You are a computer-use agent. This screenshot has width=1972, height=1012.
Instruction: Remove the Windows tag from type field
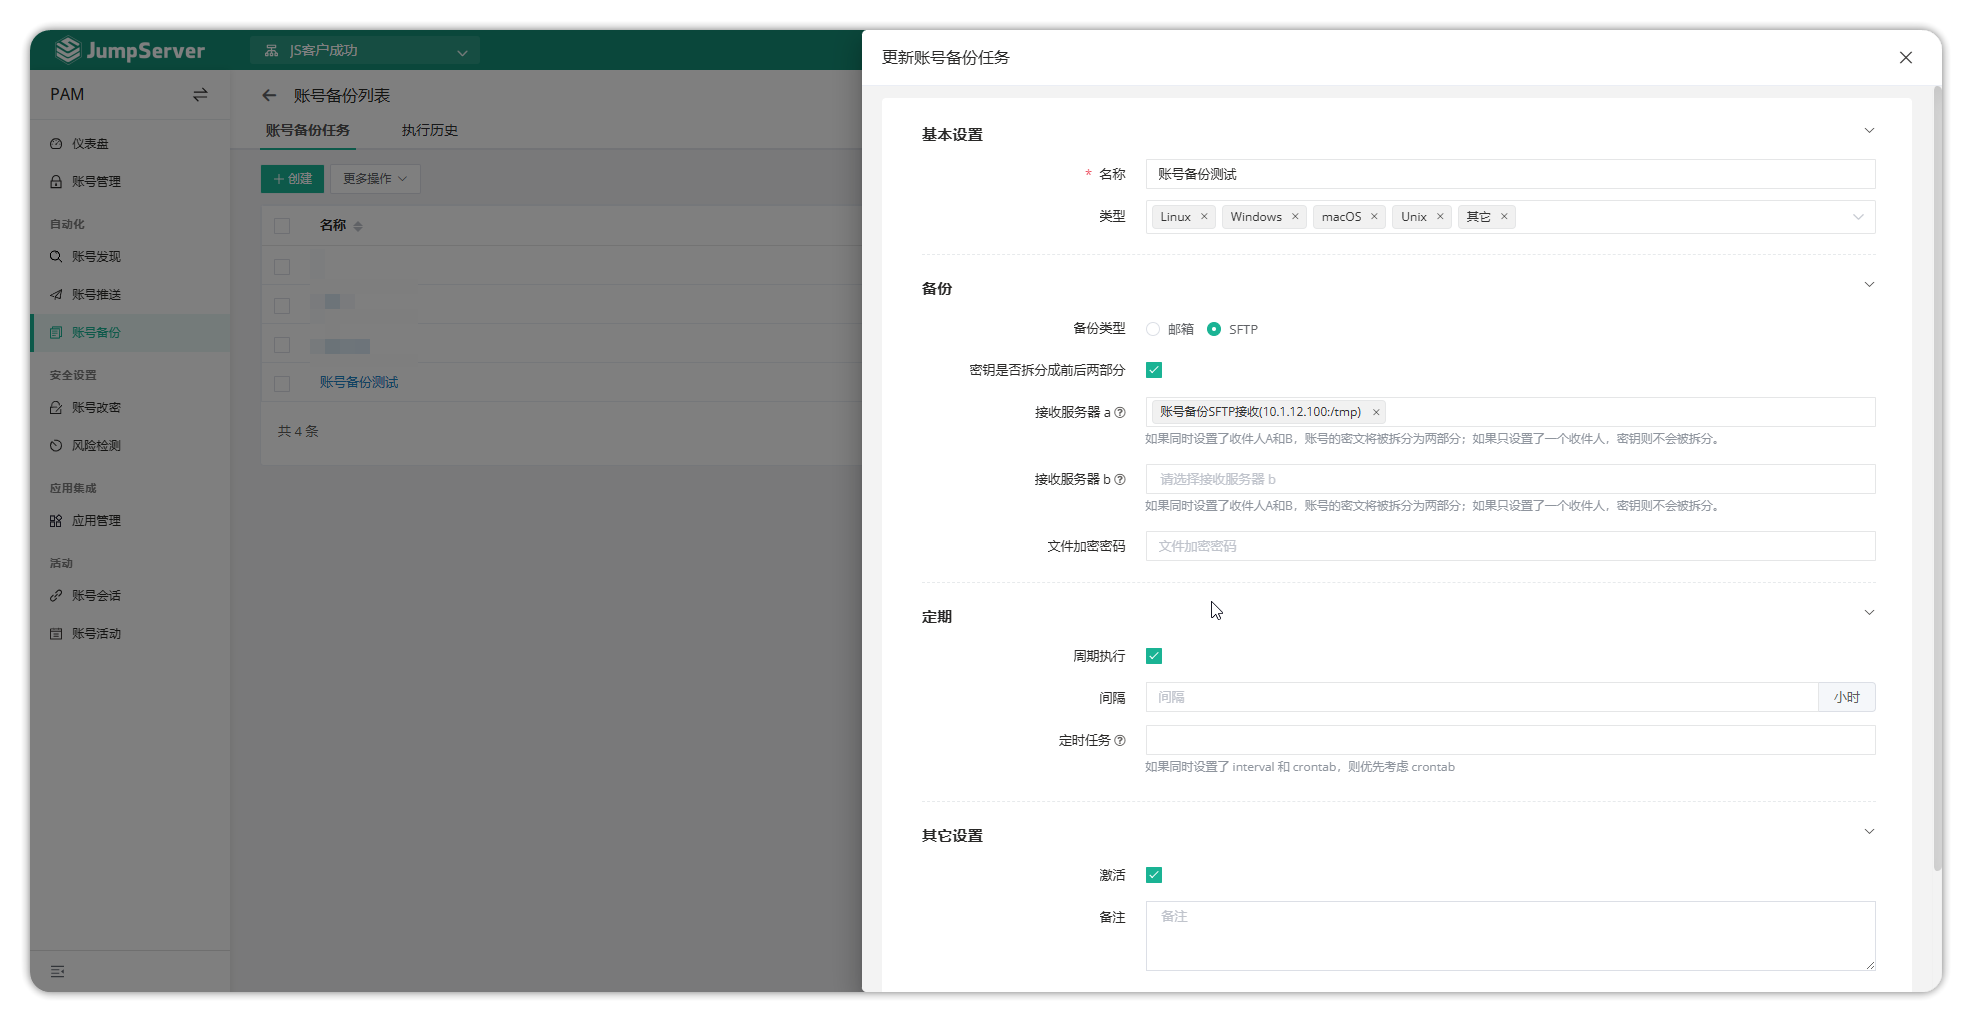tap(1295, 217)
